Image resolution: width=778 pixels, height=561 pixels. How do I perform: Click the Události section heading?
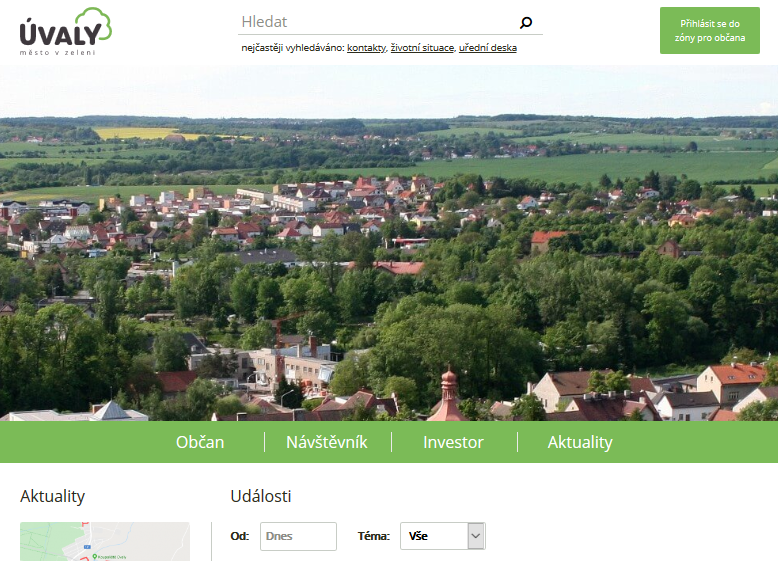261,497
